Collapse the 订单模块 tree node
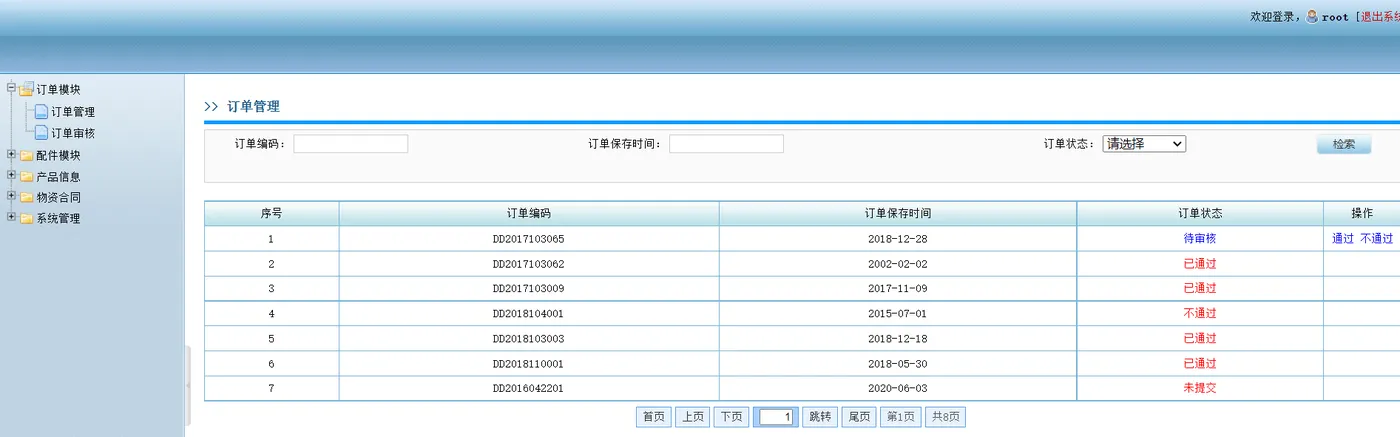 (11, 88)
